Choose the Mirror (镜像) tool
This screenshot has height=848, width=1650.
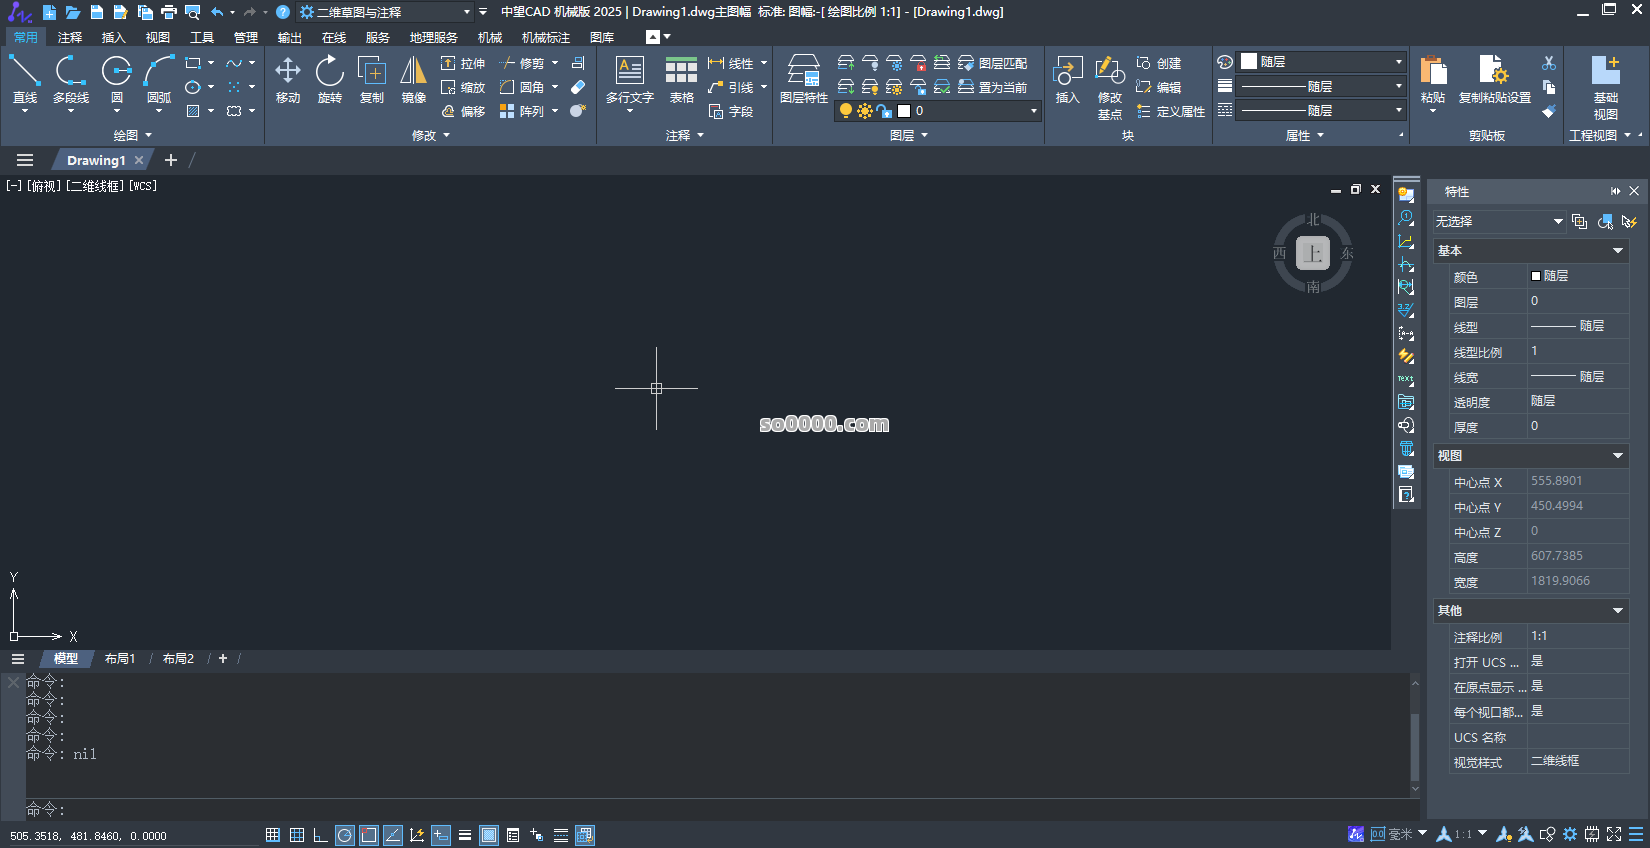(x=413, y=79)
